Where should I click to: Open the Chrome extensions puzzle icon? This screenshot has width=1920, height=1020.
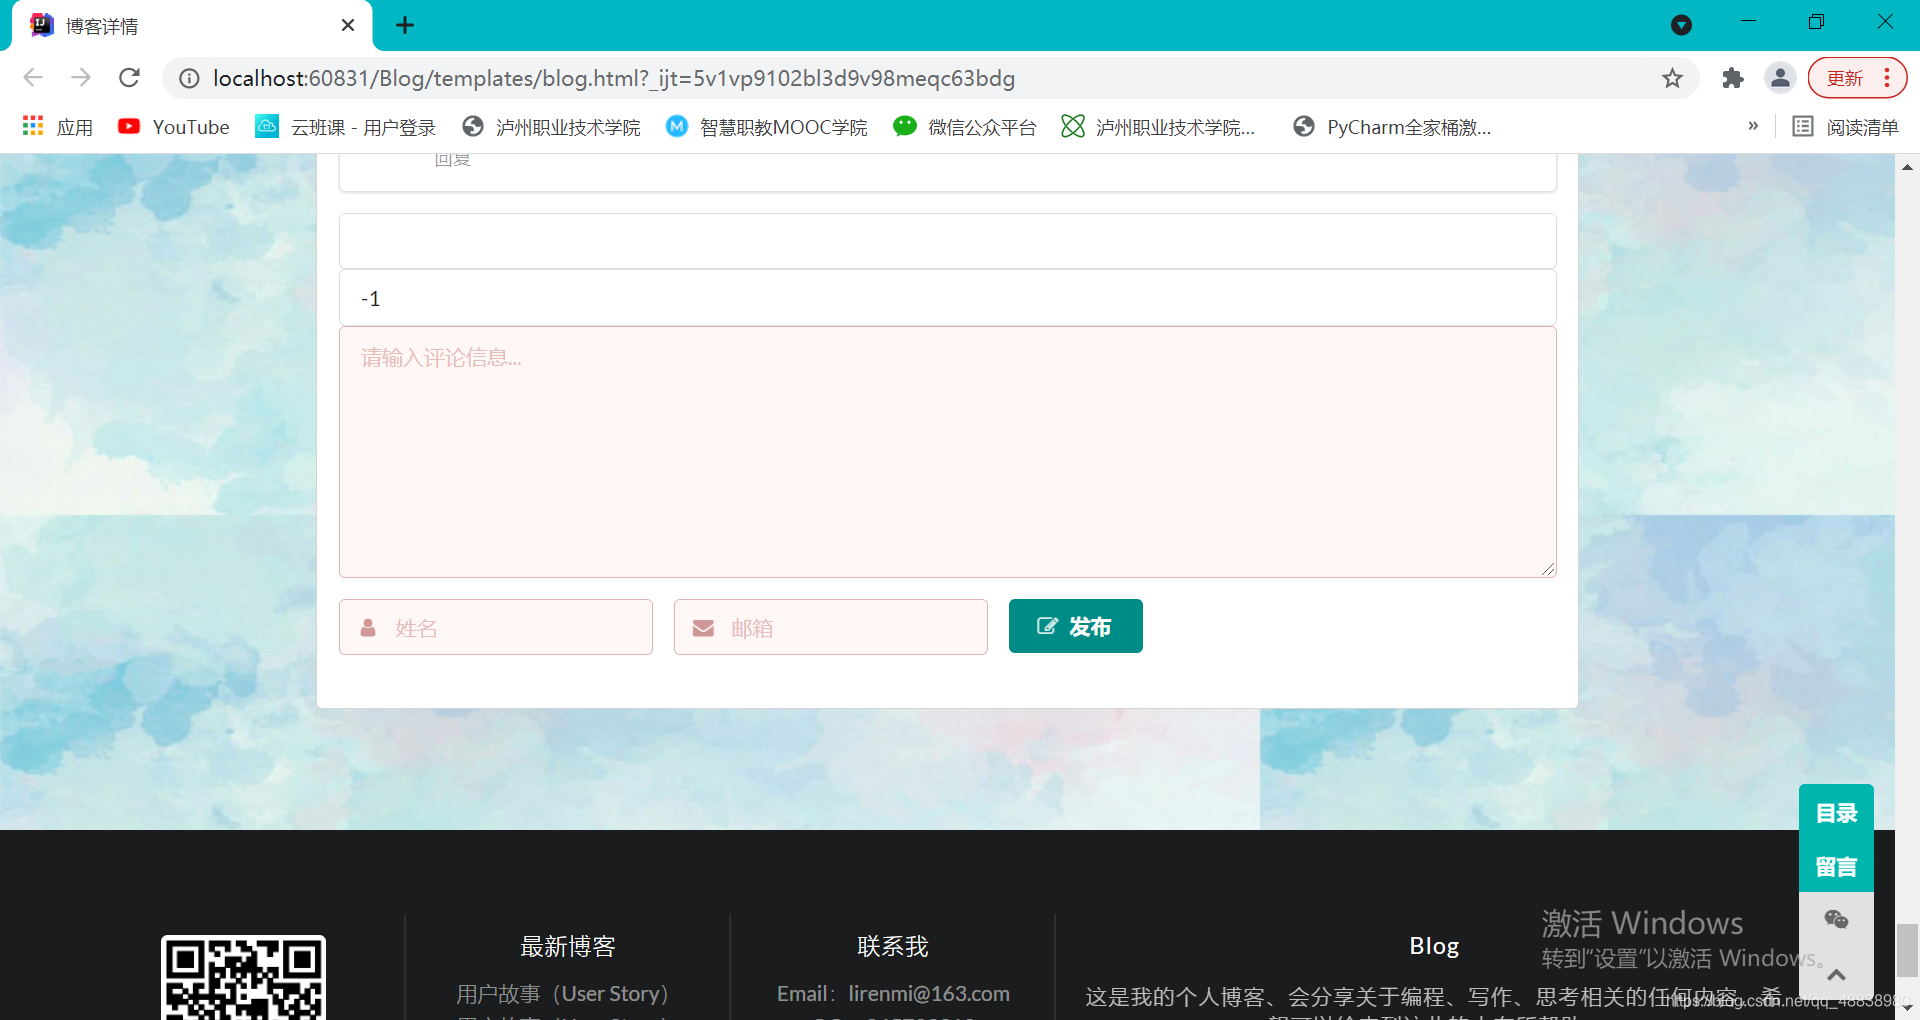1733,78
